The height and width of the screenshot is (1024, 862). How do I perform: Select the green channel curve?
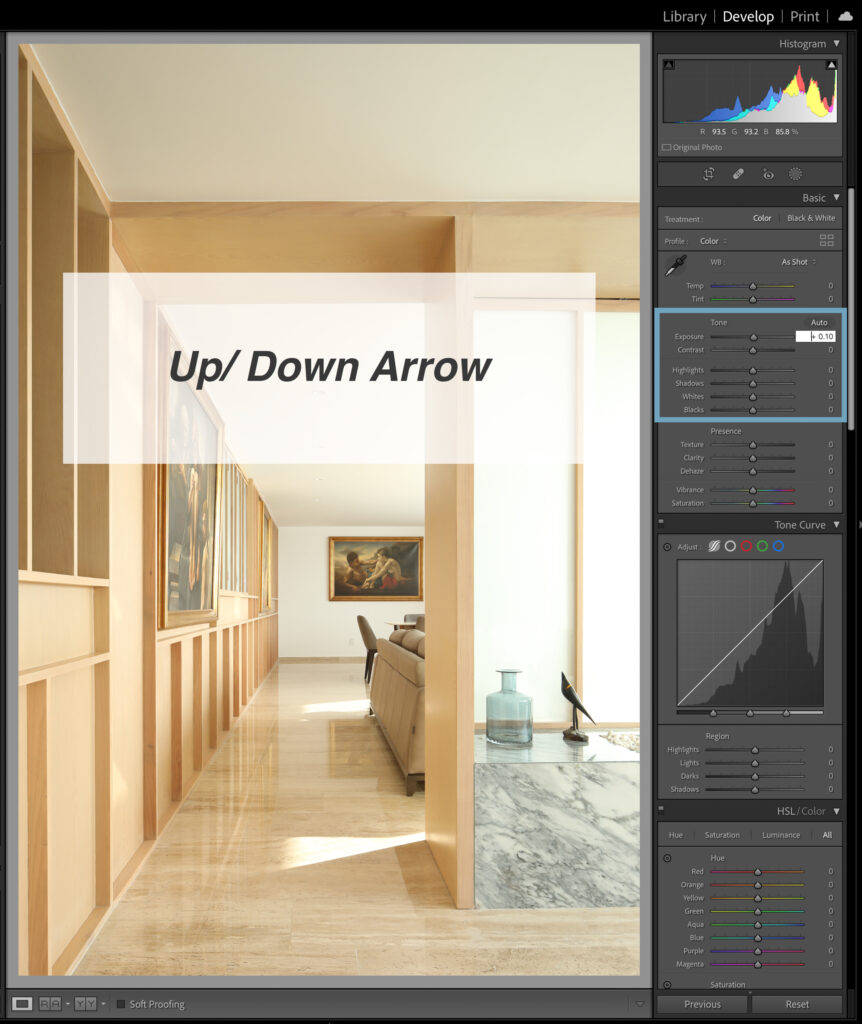[762, 546]
